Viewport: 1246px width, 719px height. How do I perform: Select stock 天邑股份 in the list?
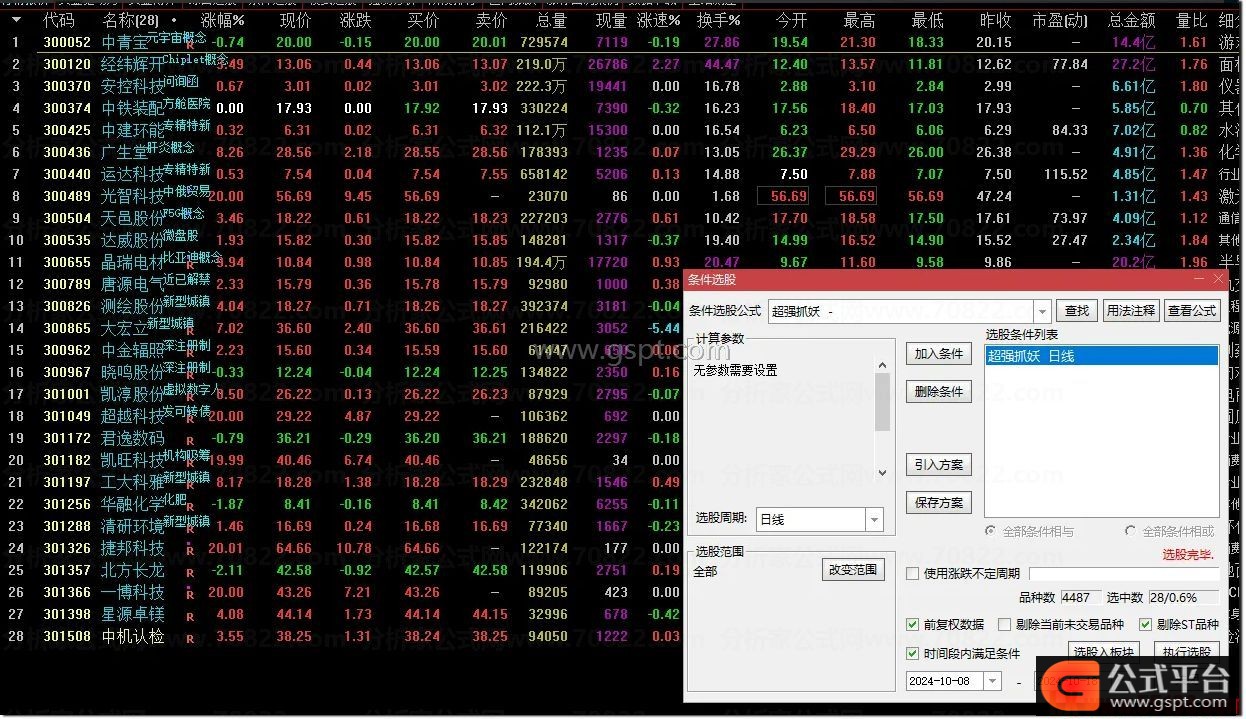pos(132,218)
